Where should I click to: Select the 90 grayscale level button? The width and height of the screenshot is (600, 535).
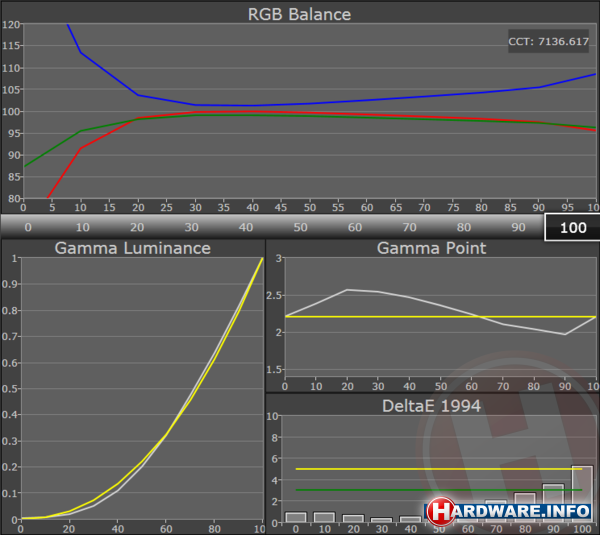(x=518, y=227)
